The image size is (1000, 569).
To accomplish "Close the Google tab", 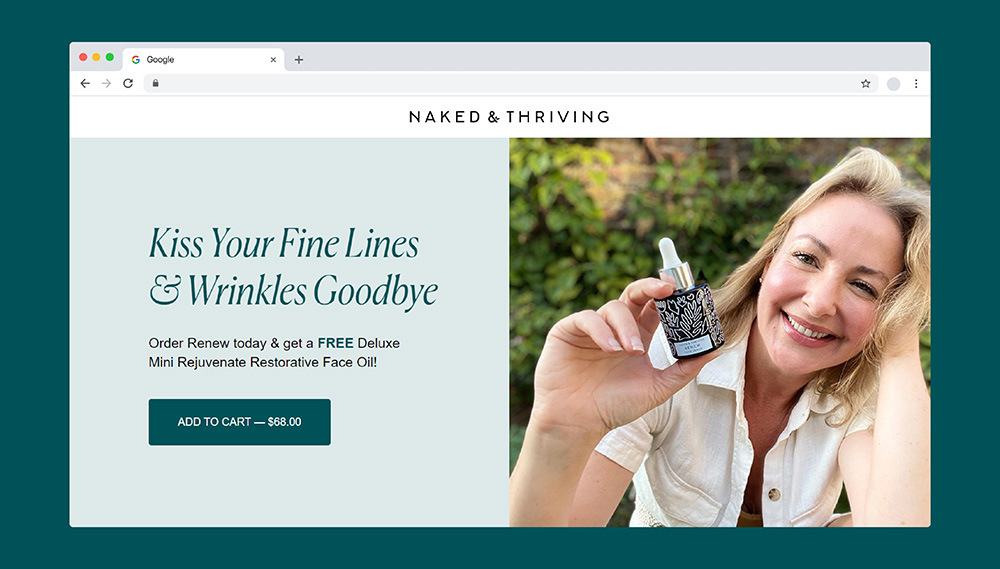I will pyautogui.click(x=273, y=60).
